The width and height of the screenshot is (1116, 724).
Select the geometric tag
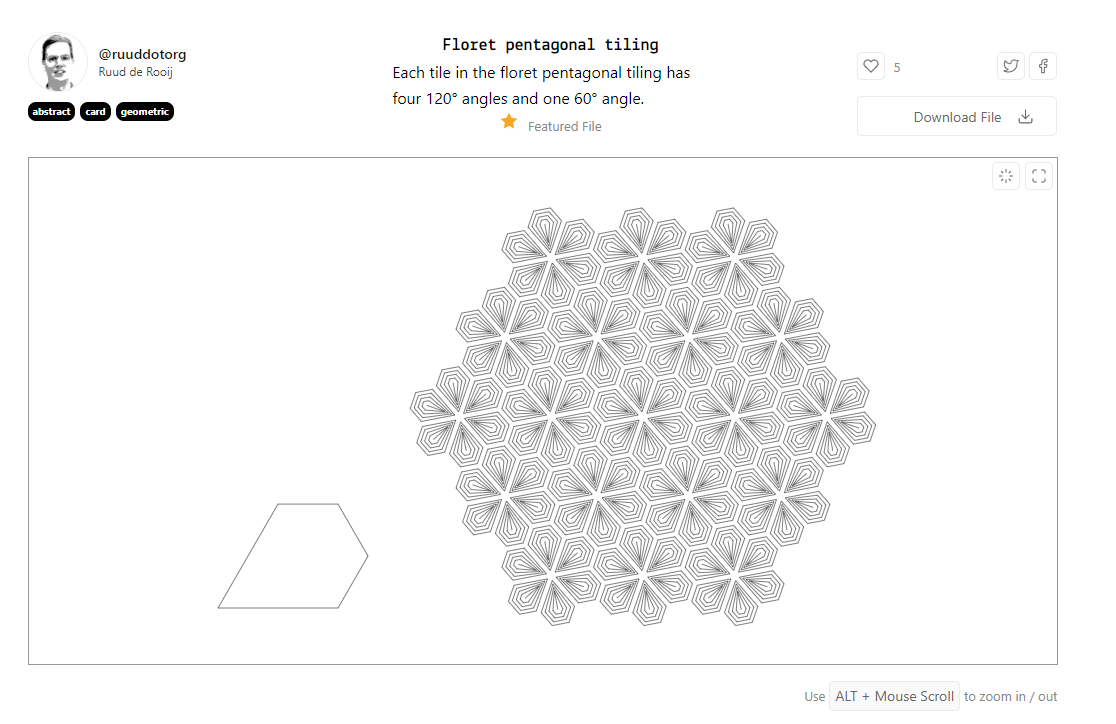pos(144,112)
